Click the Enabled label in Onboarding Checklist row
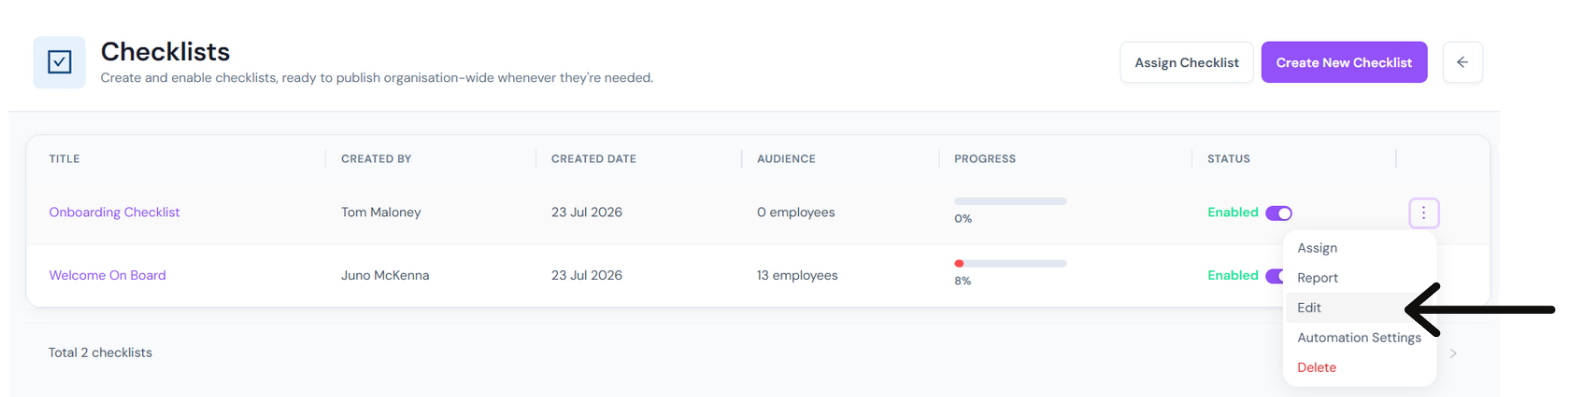Screen dimensions: 1569x397 coord(1232,212)
